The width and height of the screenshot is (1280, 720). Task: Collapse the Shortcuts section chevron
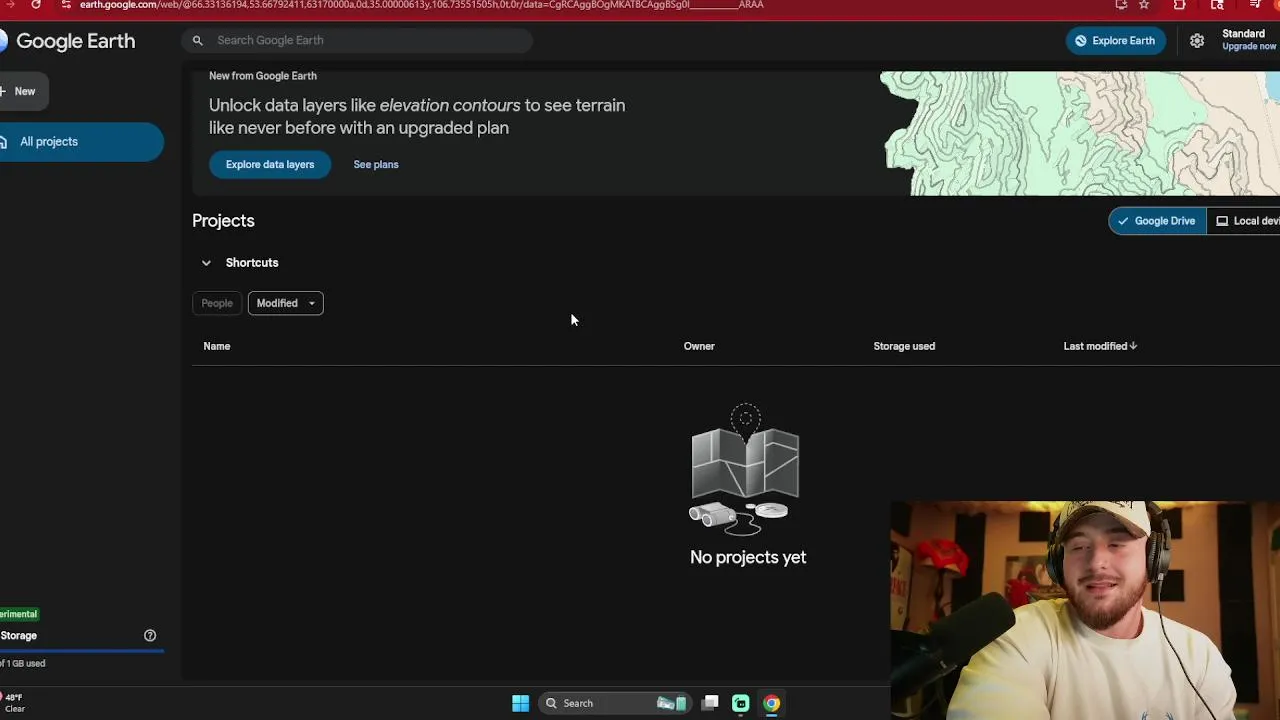pos(206,263)
